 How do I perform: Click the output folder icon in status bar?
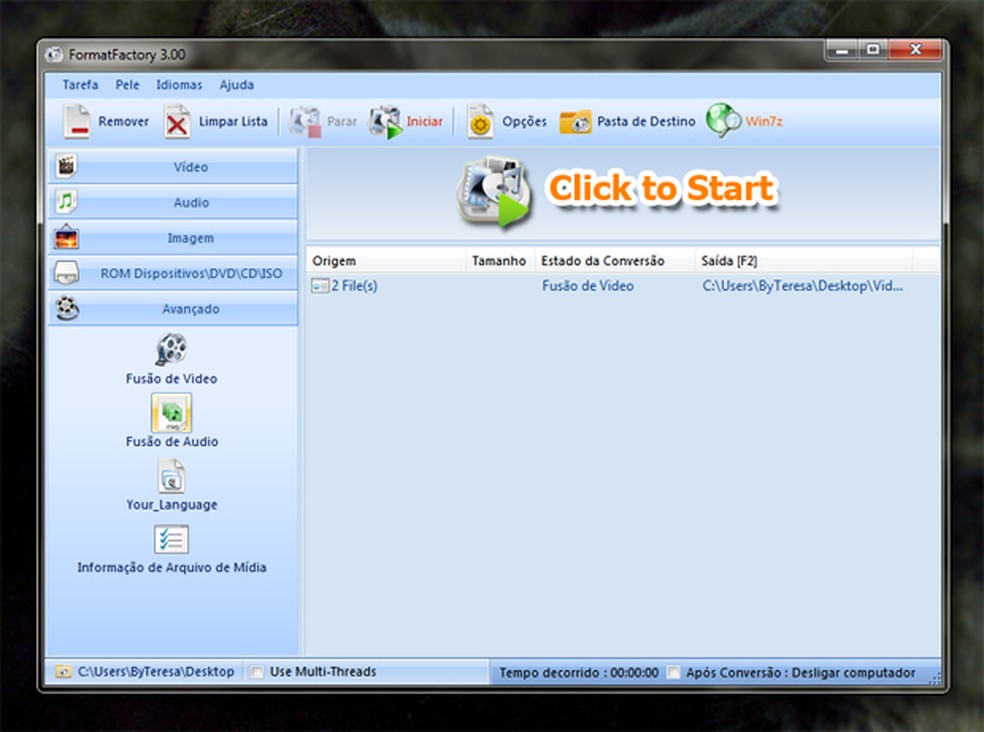(63, 672)
